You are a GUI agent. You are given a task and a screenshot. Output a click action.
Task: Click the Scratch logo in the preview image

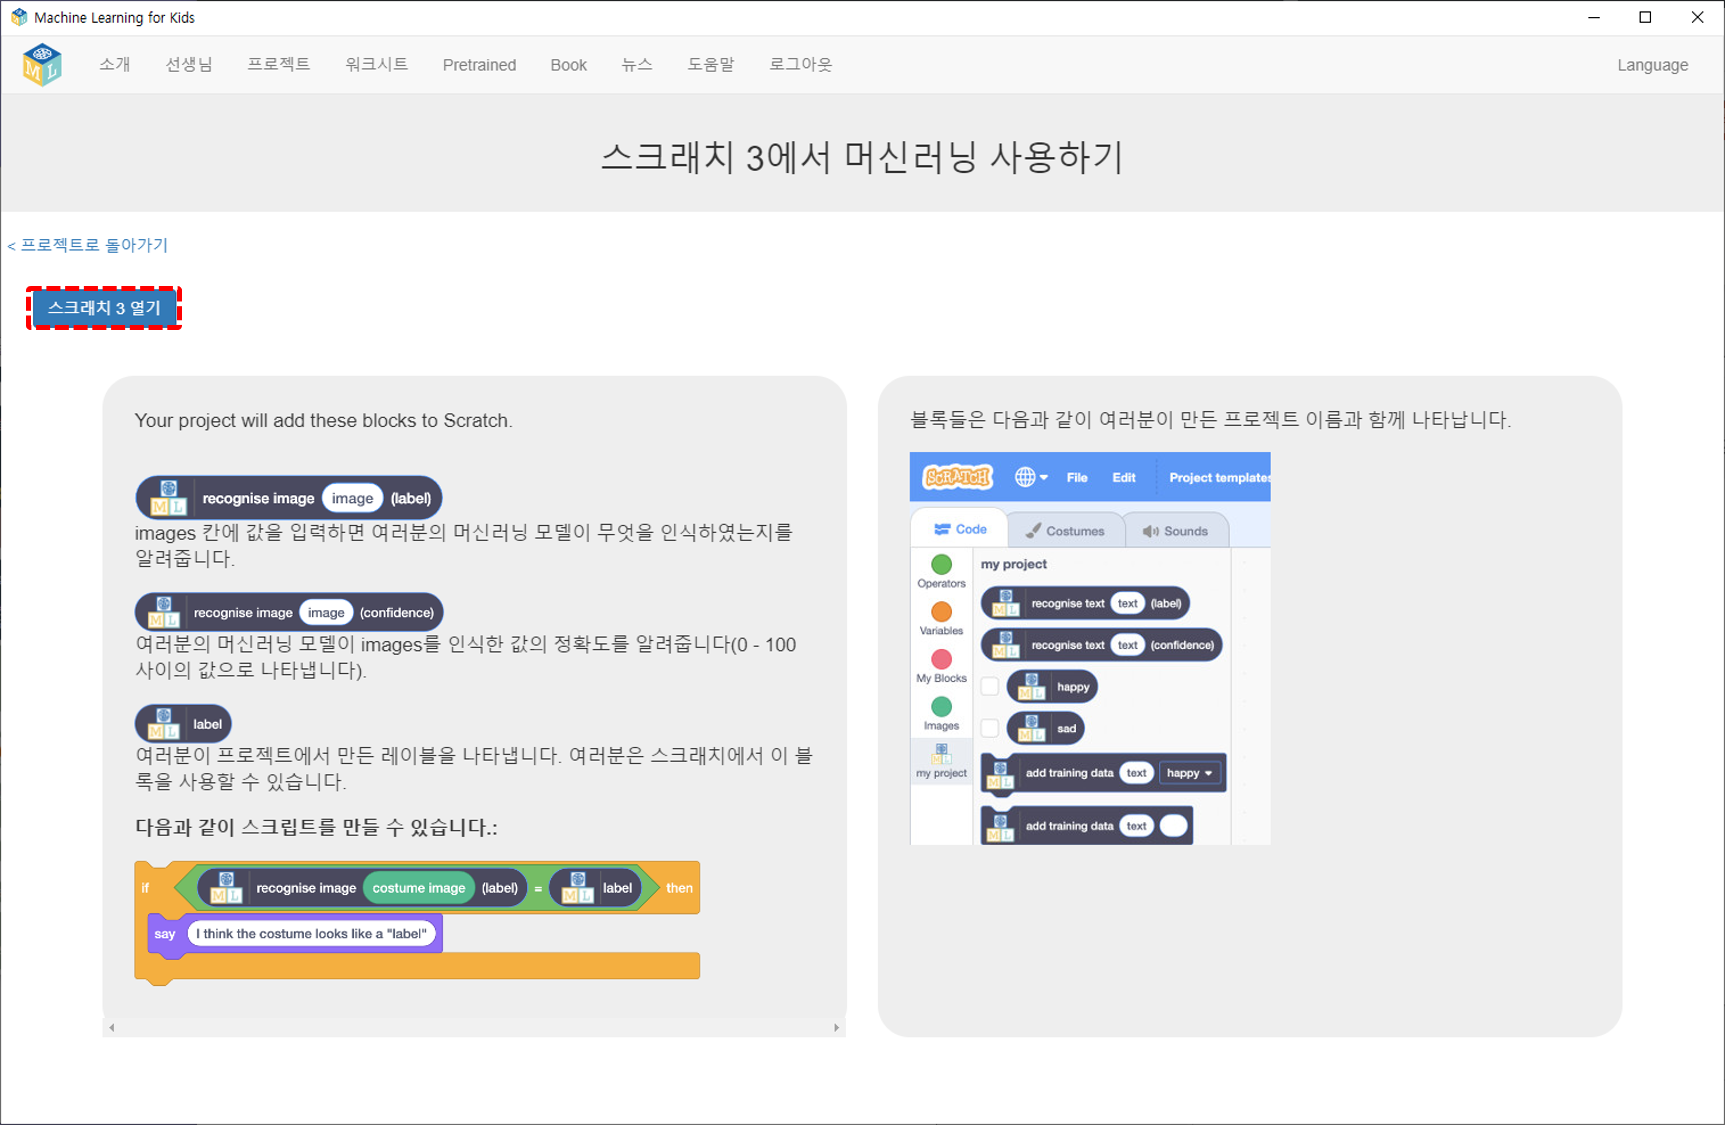(x=957, y=477)
